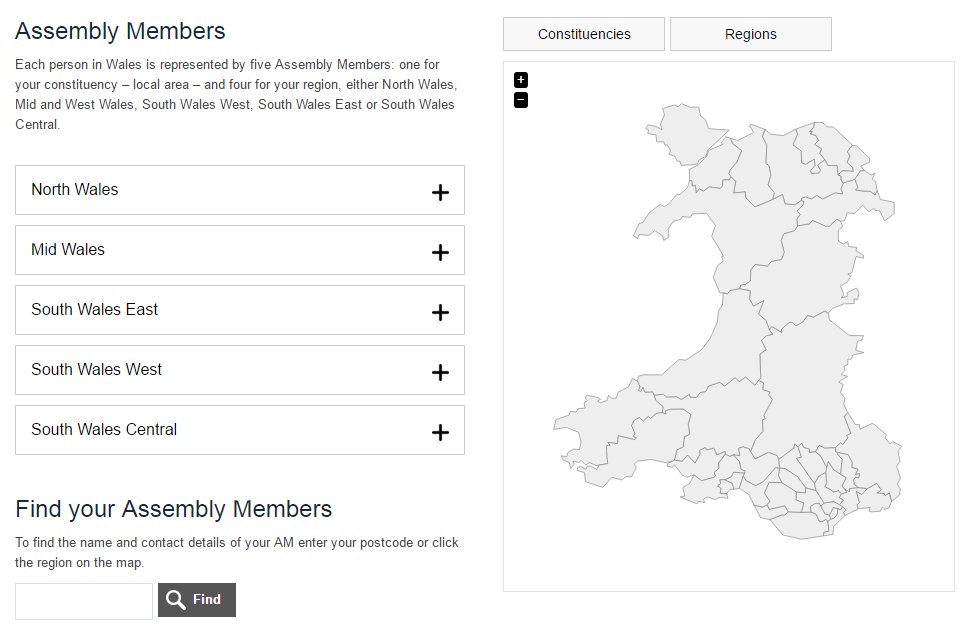The image size is (964, 640).
Task: Click the South Wales West row label
Action: pyautogui.click(x=97, y=369)
